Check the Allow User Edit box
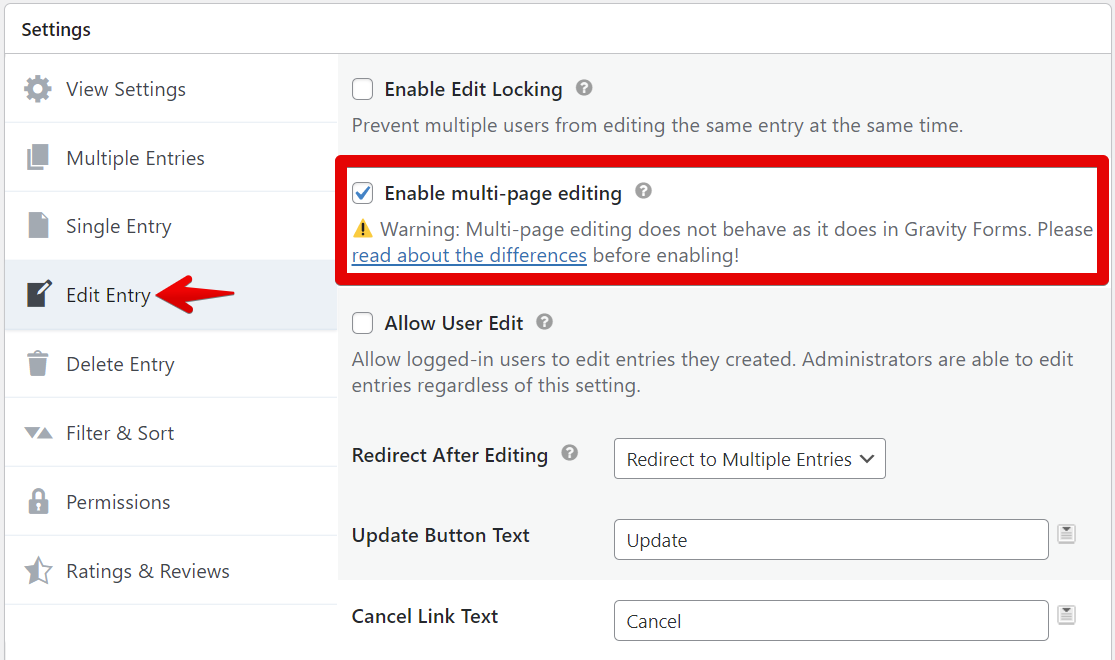 (362, 322)
